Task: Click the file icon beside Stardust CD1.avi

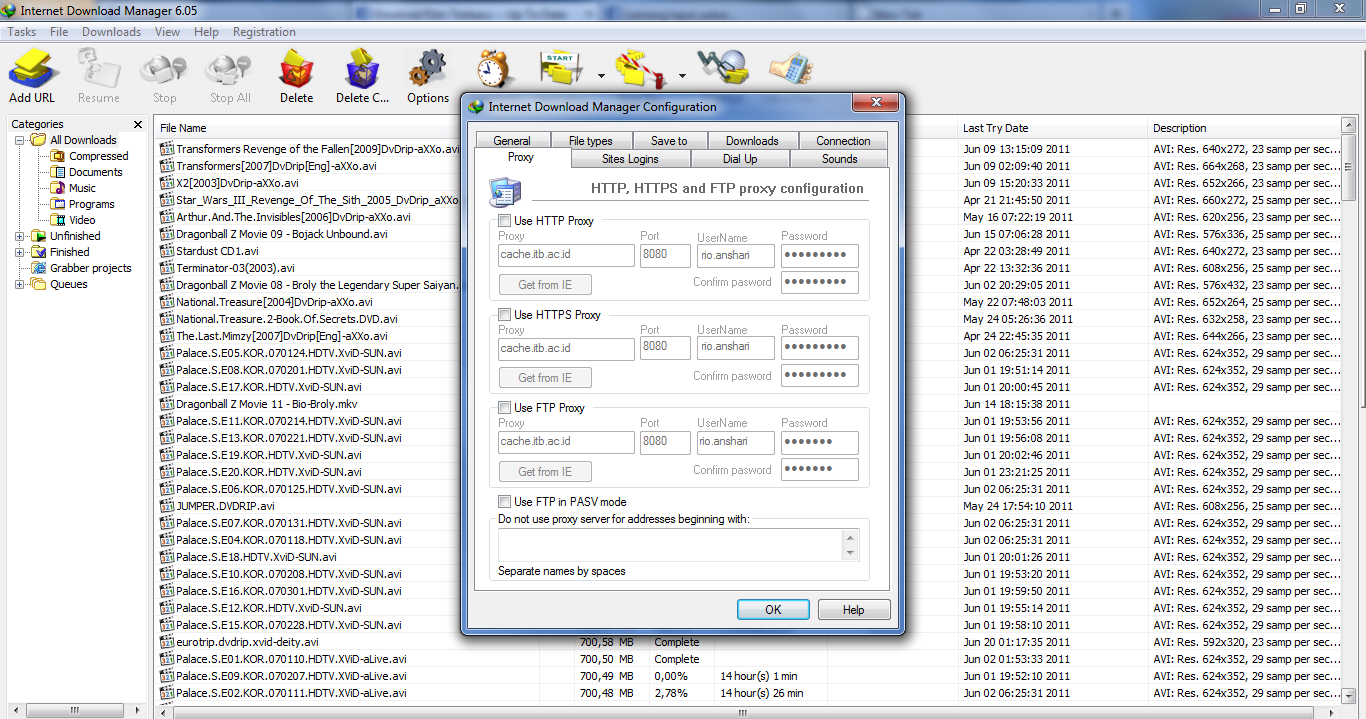Action: coord(167,251)
